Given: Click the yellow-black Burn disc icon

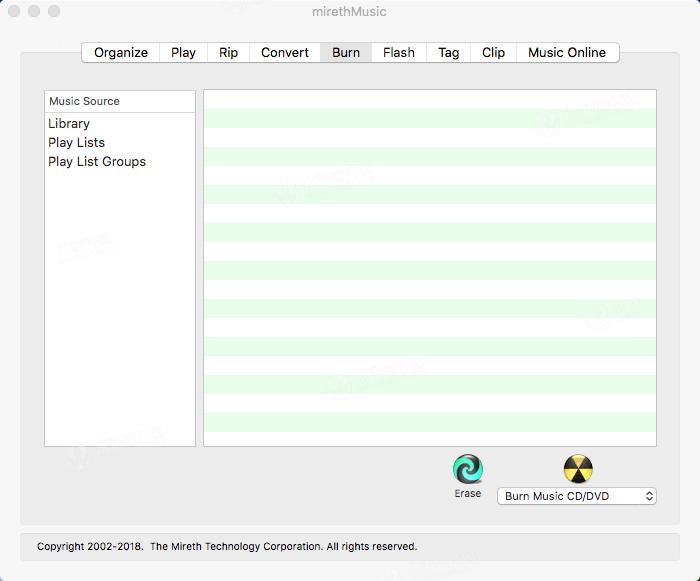Looking at the screenshot, I should (578, 469).
